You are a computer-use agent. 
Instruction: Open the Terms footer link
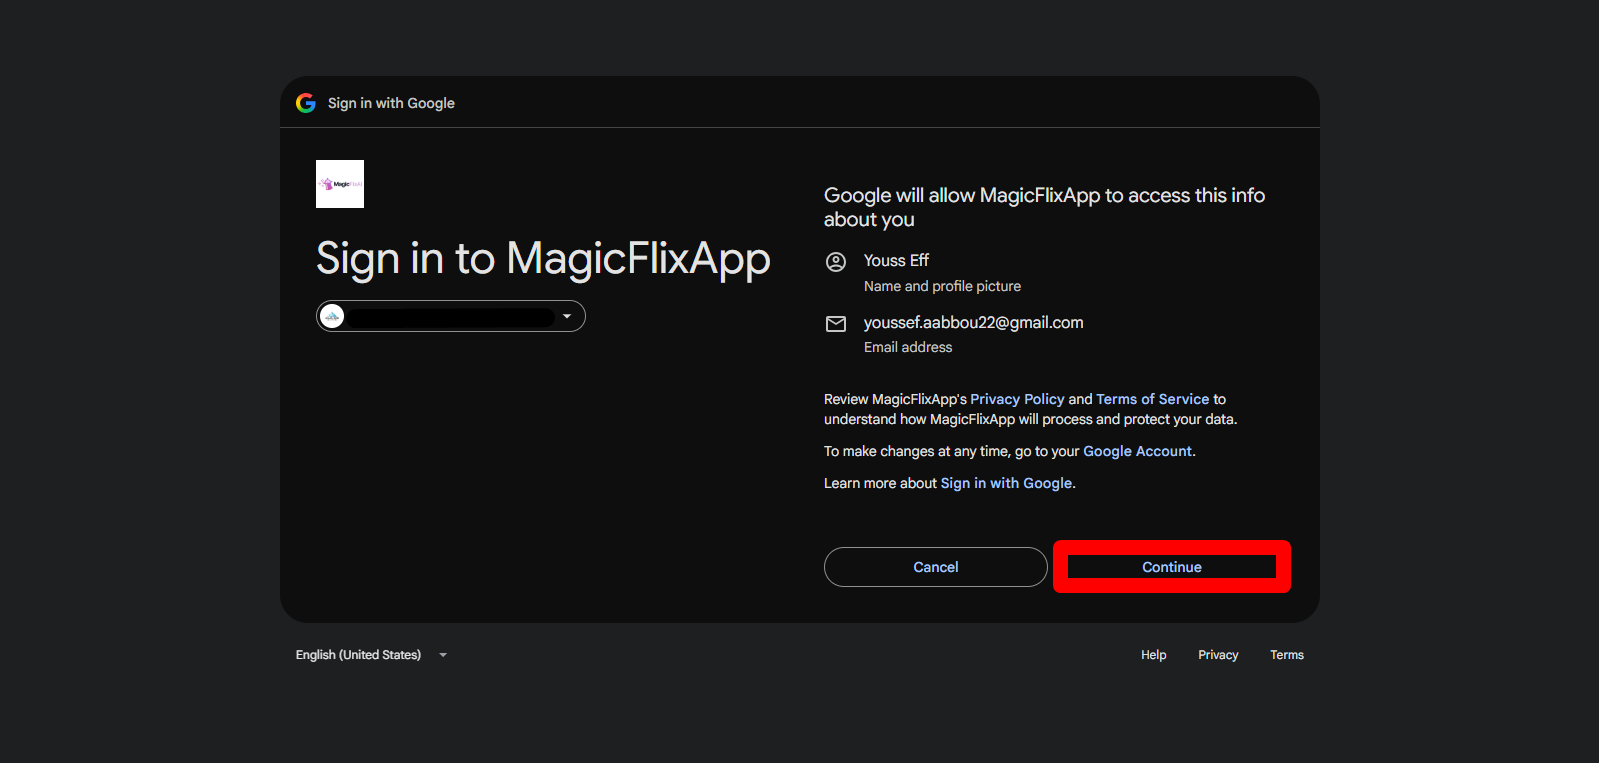(x=1287, y=655)
